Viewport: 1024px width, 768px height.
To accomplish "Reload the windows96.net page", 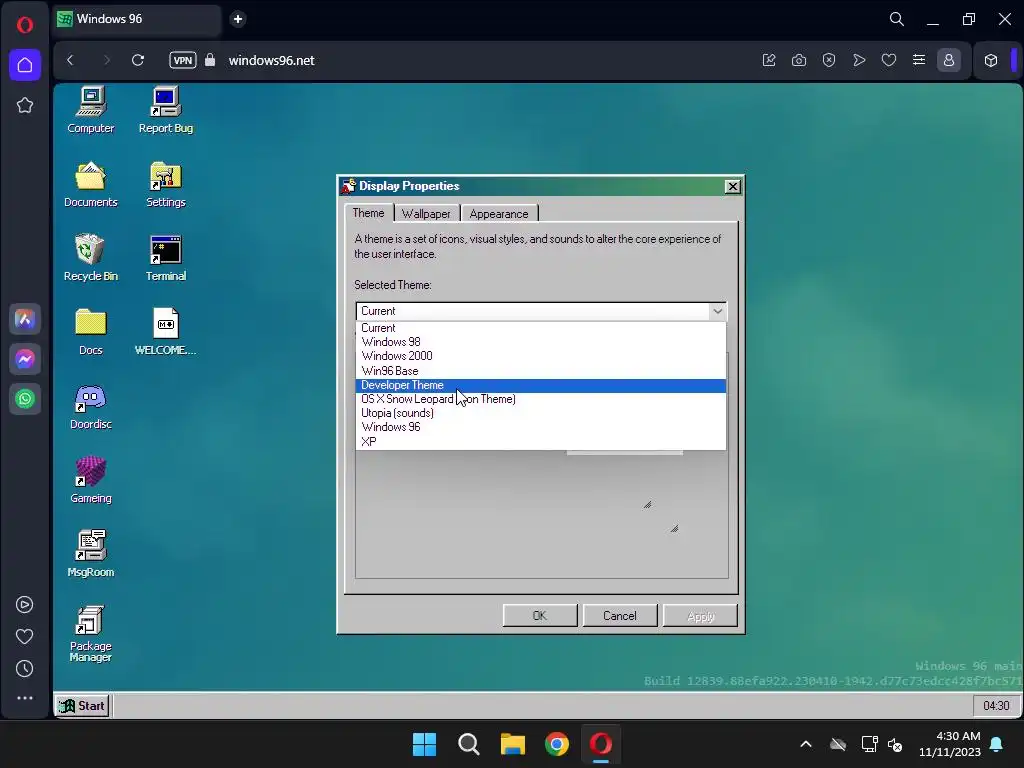I will click(x=138, y=60).
